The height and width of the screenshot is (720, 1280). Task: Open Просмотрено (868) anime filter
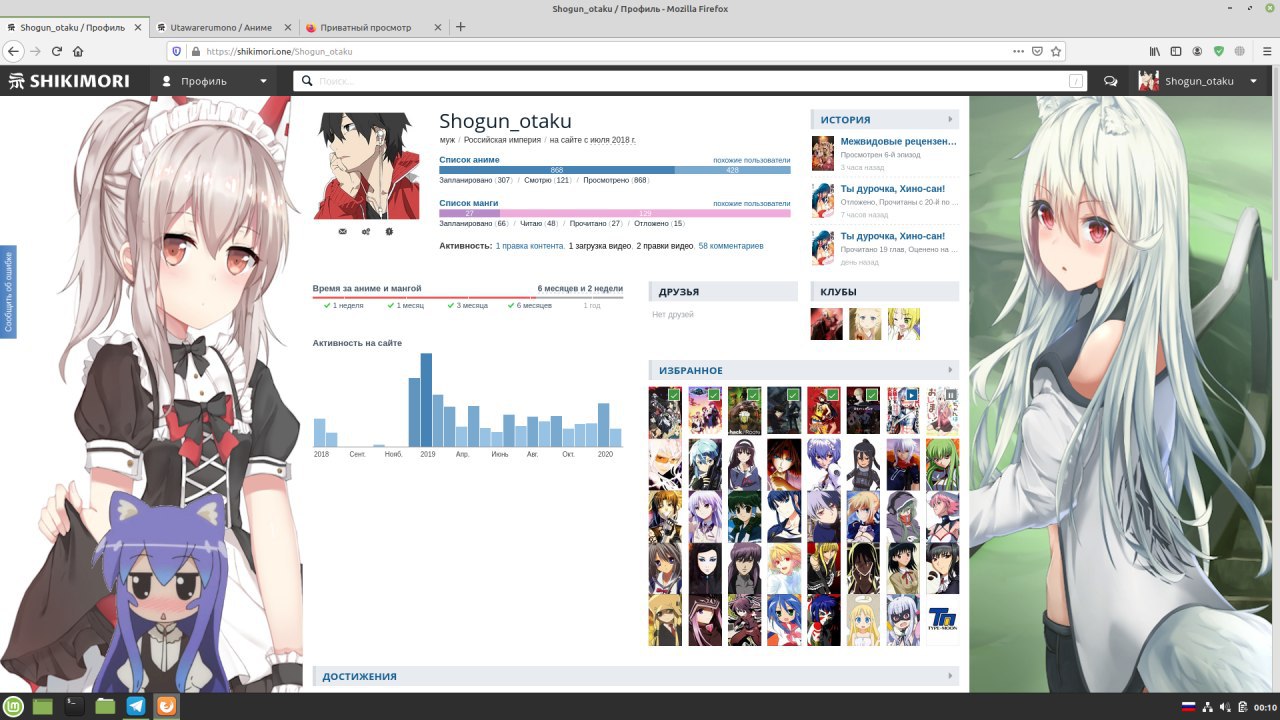click(x=616, y=181)
